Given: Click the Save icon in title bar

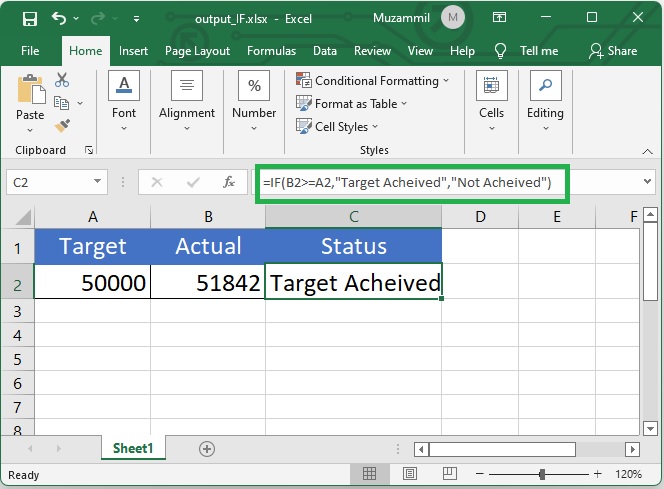Looking at the screenshot, I should pos(29,19).
